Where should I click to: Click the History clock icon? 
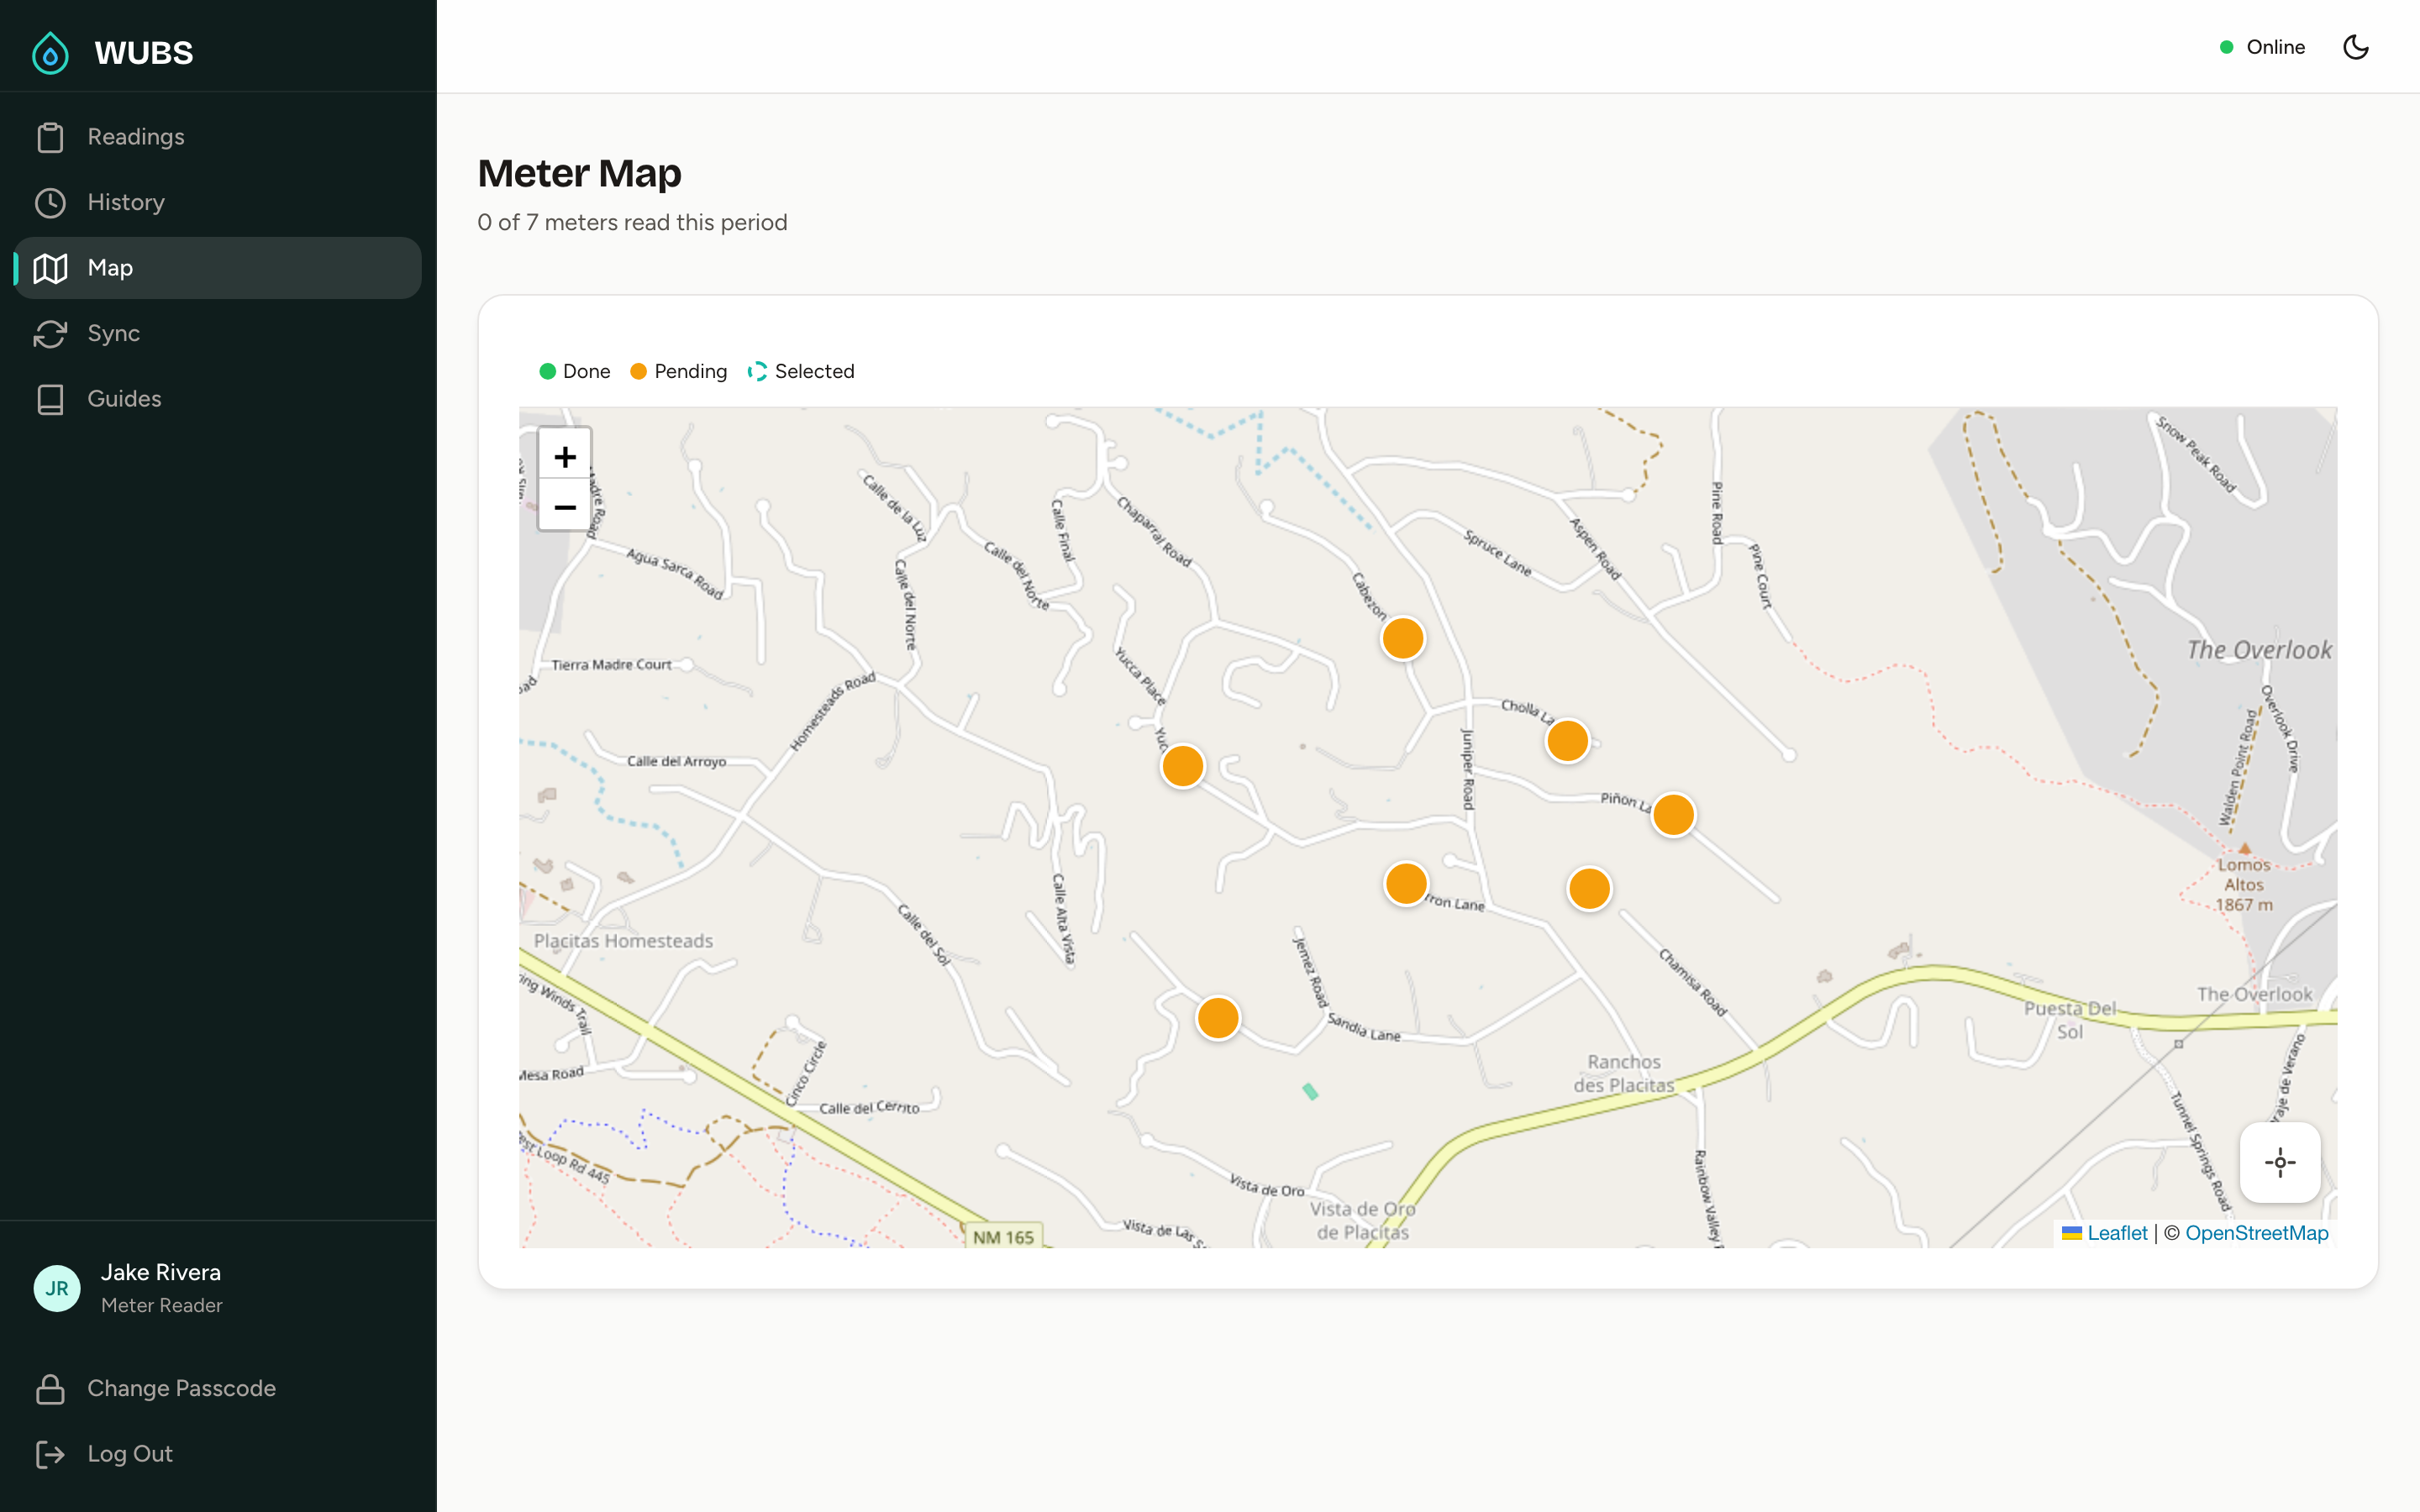coord(51,202)
